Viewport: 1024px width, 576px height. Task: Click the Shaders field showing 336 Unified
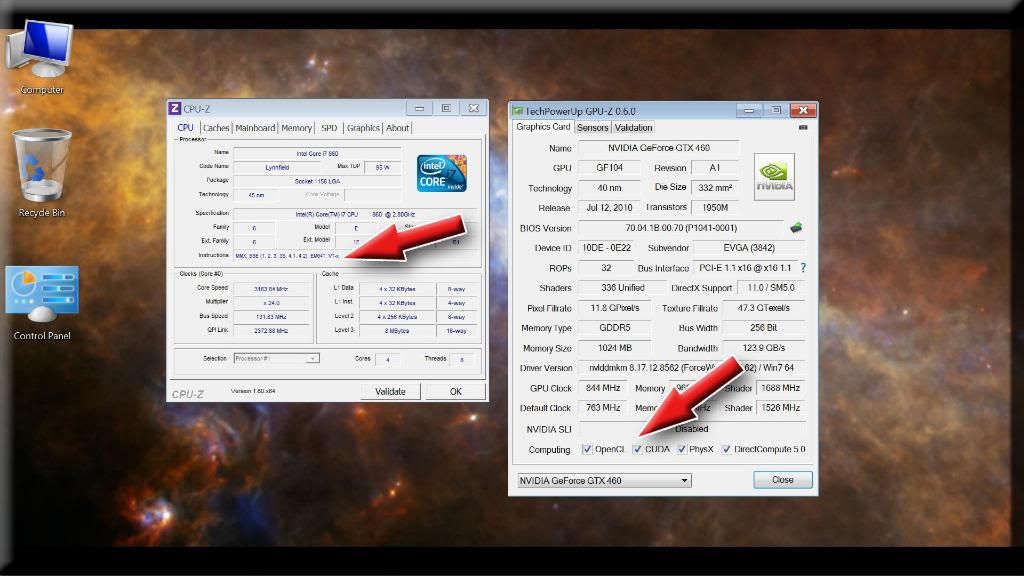point(622,288)
